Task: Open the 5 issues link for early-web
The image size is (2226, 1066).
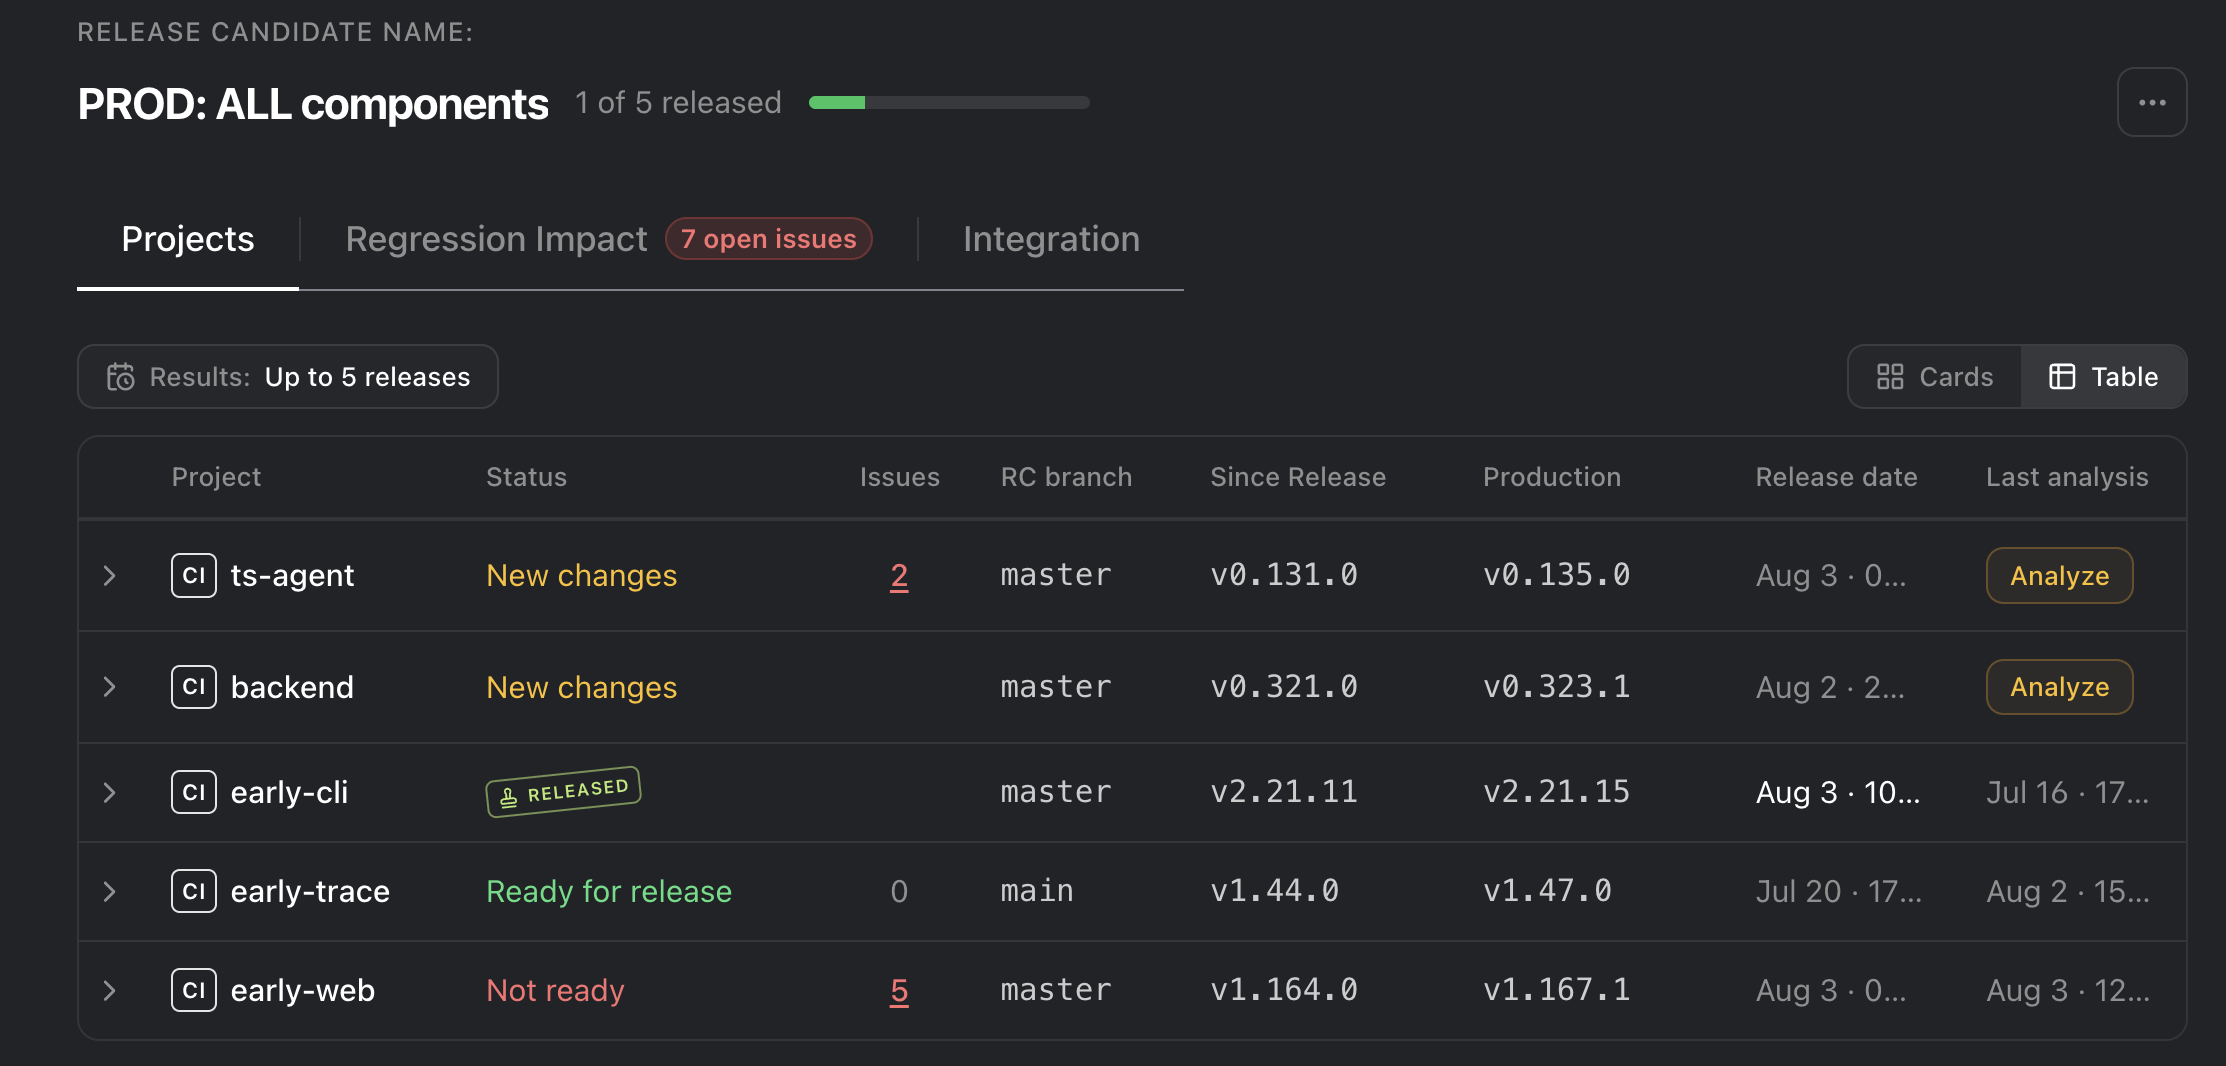Action: [899, 991]
